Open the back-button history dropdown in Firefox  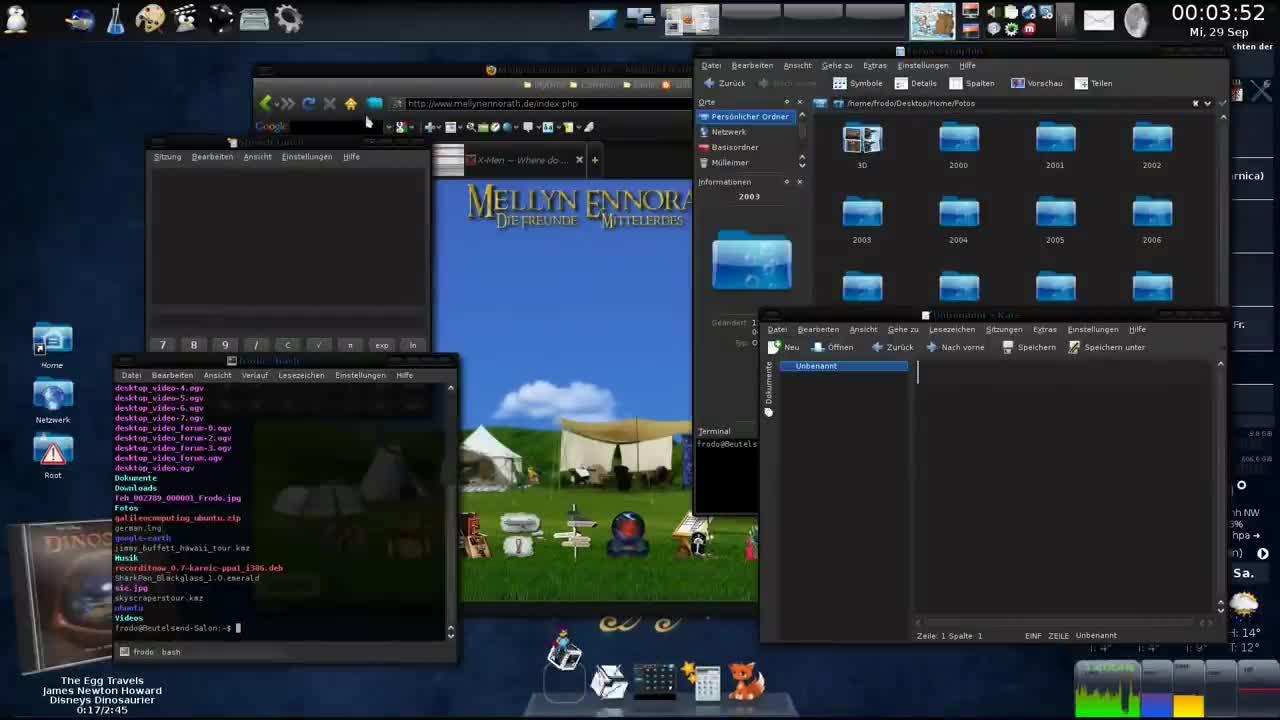coord(276,106)
